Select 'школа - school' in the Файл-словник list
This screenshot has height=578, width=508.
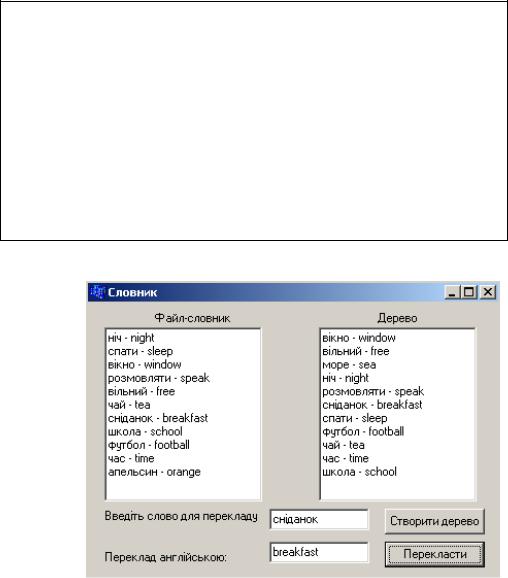click(x=145, y=432)
